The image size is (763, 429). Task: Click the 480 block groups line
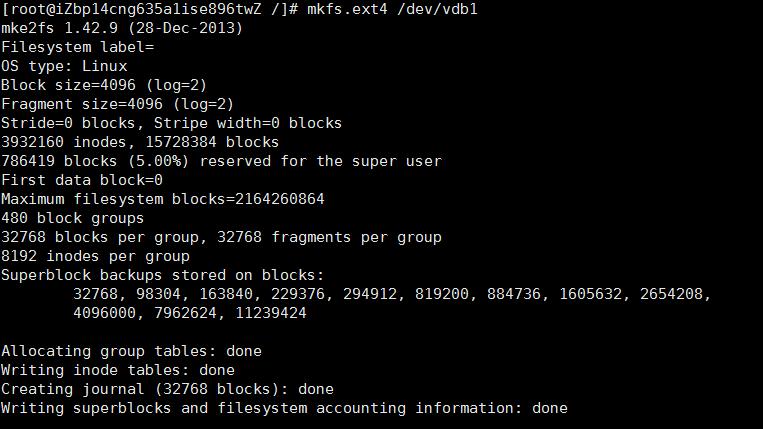click(73, 218)
